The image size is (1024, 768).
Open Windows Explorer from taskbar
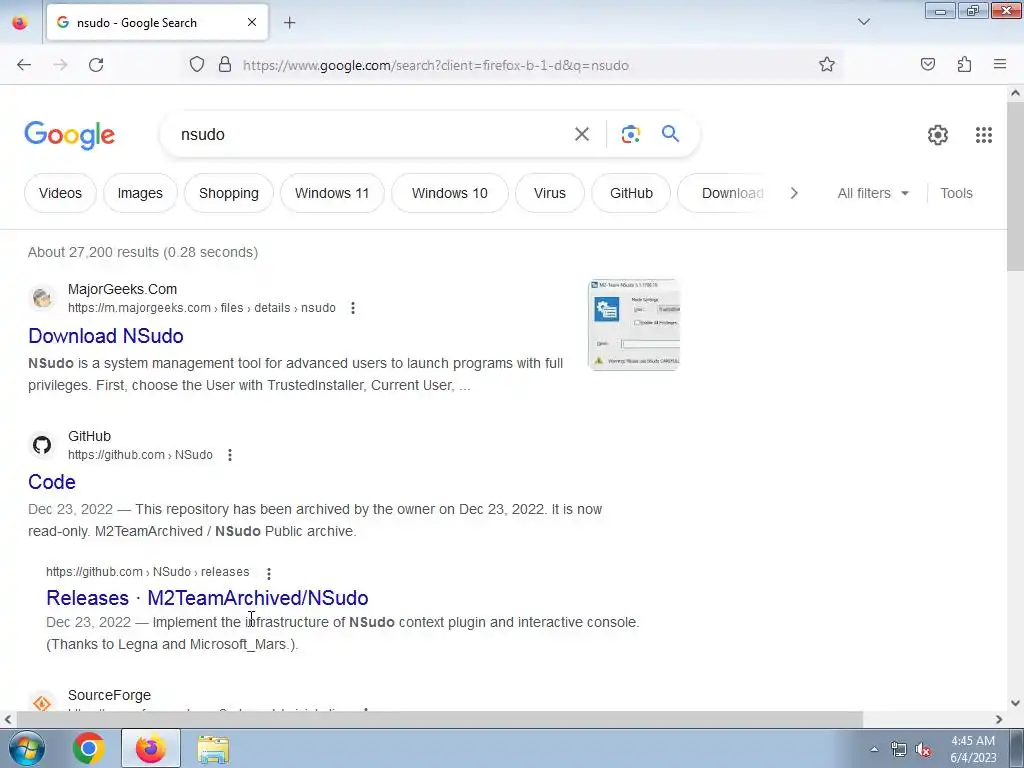(x=213, y=749)
